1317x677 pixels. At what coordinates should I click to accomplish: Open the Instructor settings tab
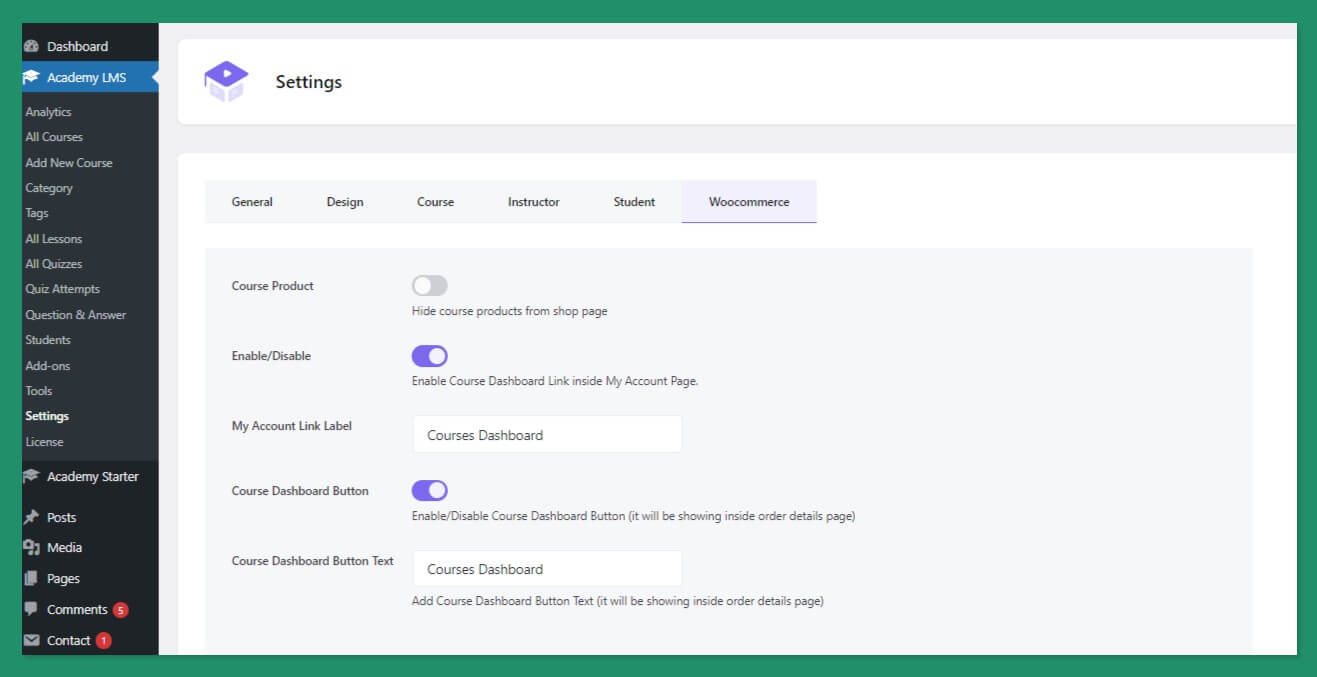(533, 202)
